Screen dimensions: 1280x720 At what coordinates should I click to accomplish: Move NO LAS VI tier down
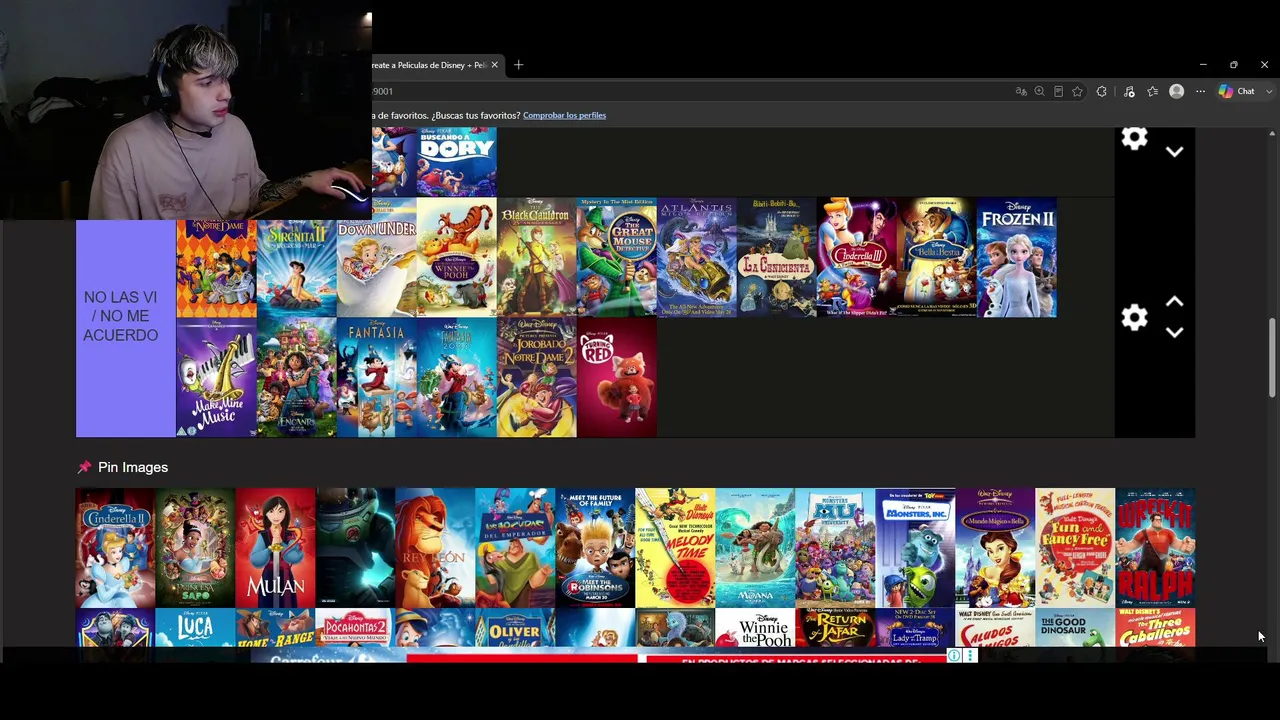(1175, 332)
